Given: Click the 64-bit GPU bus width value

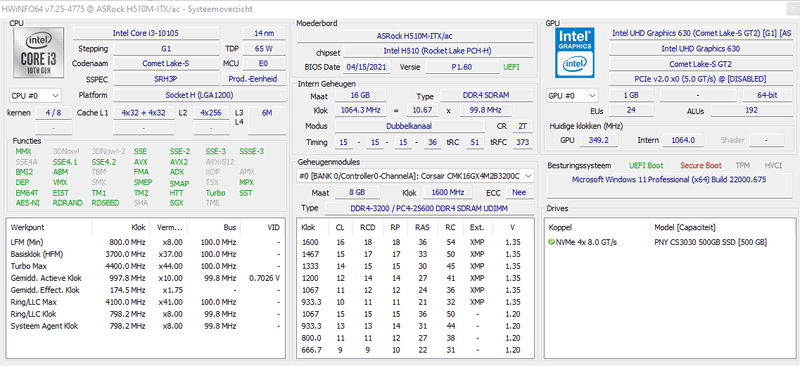Looking at the screenshot, I should (767, 95).
